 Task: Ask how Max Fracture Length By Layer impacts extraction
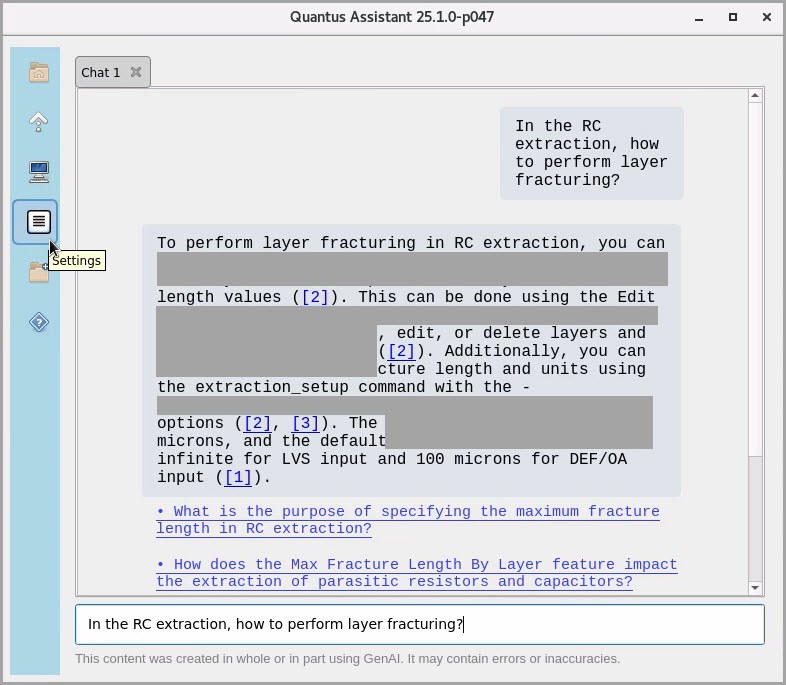[x=417, y=573]
